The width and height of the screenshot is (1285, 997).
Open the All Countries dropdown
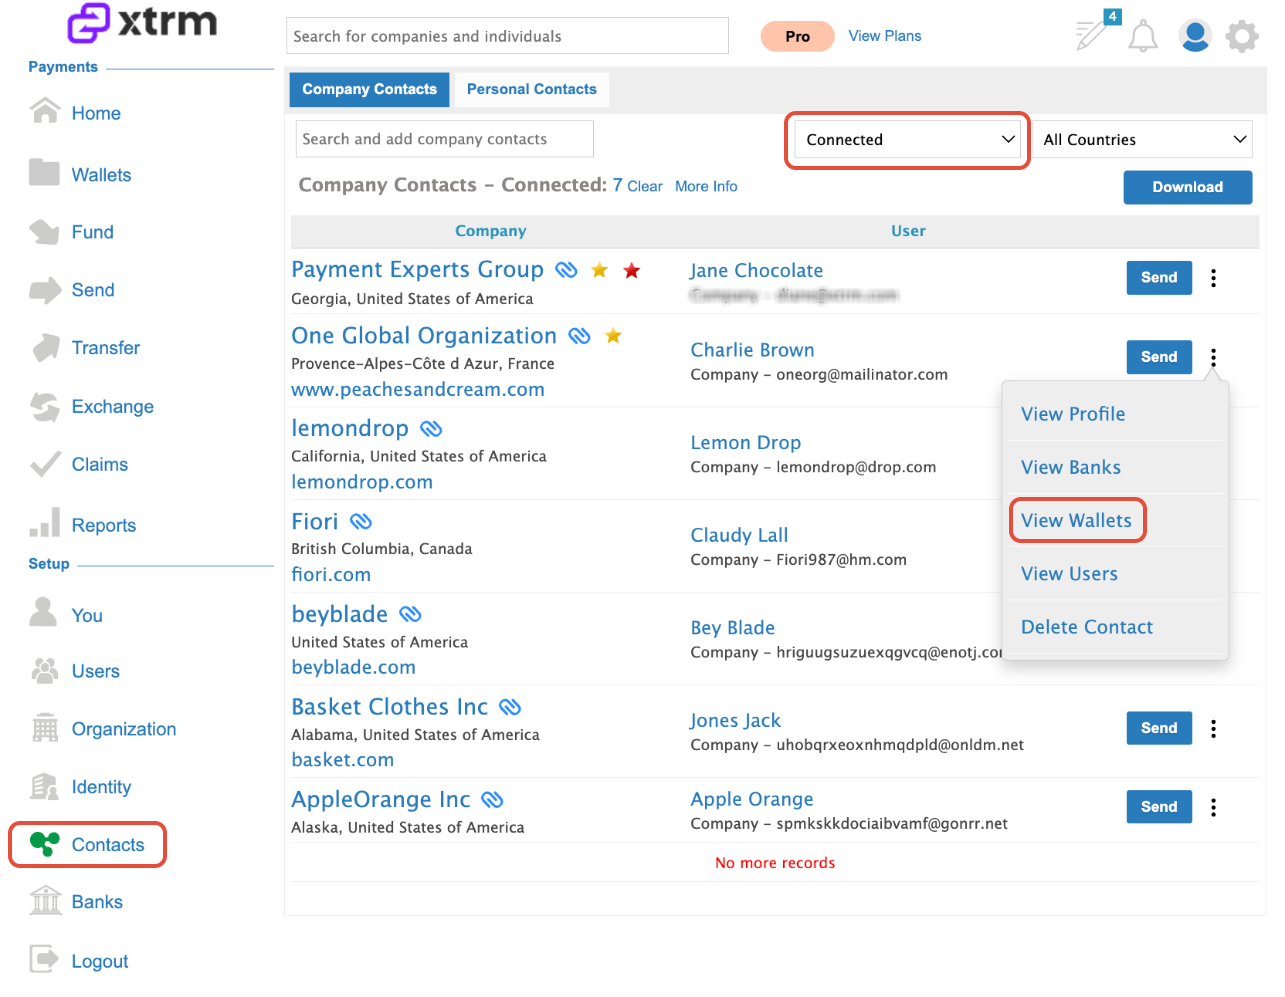tap(1143, 140)
